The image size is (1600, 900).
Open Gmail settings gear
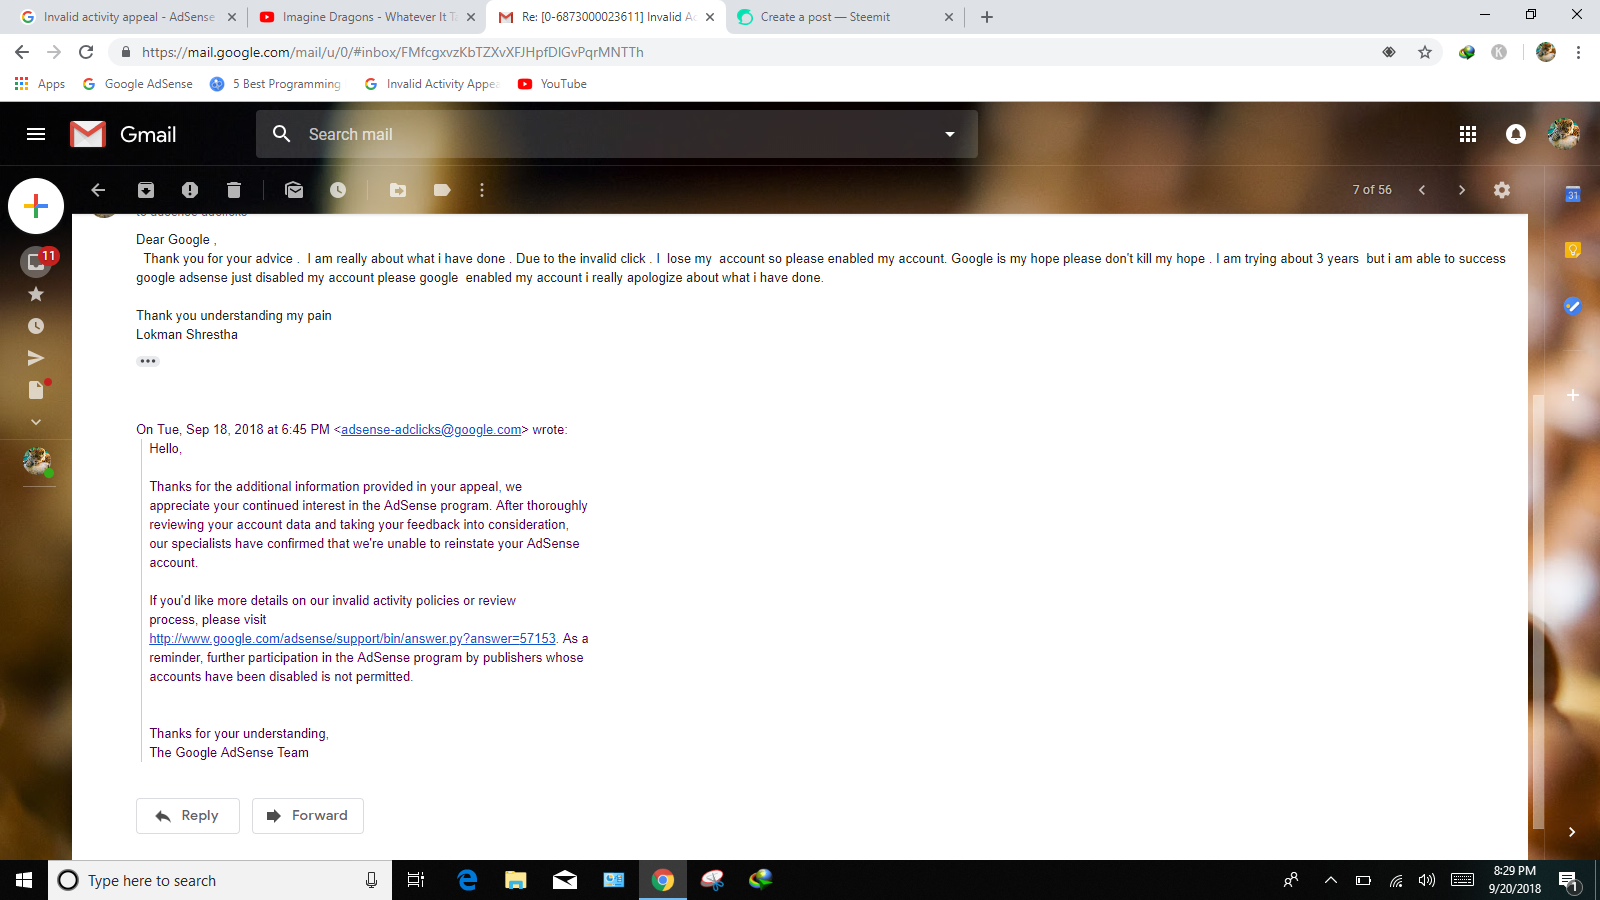tap(1502, 190)
